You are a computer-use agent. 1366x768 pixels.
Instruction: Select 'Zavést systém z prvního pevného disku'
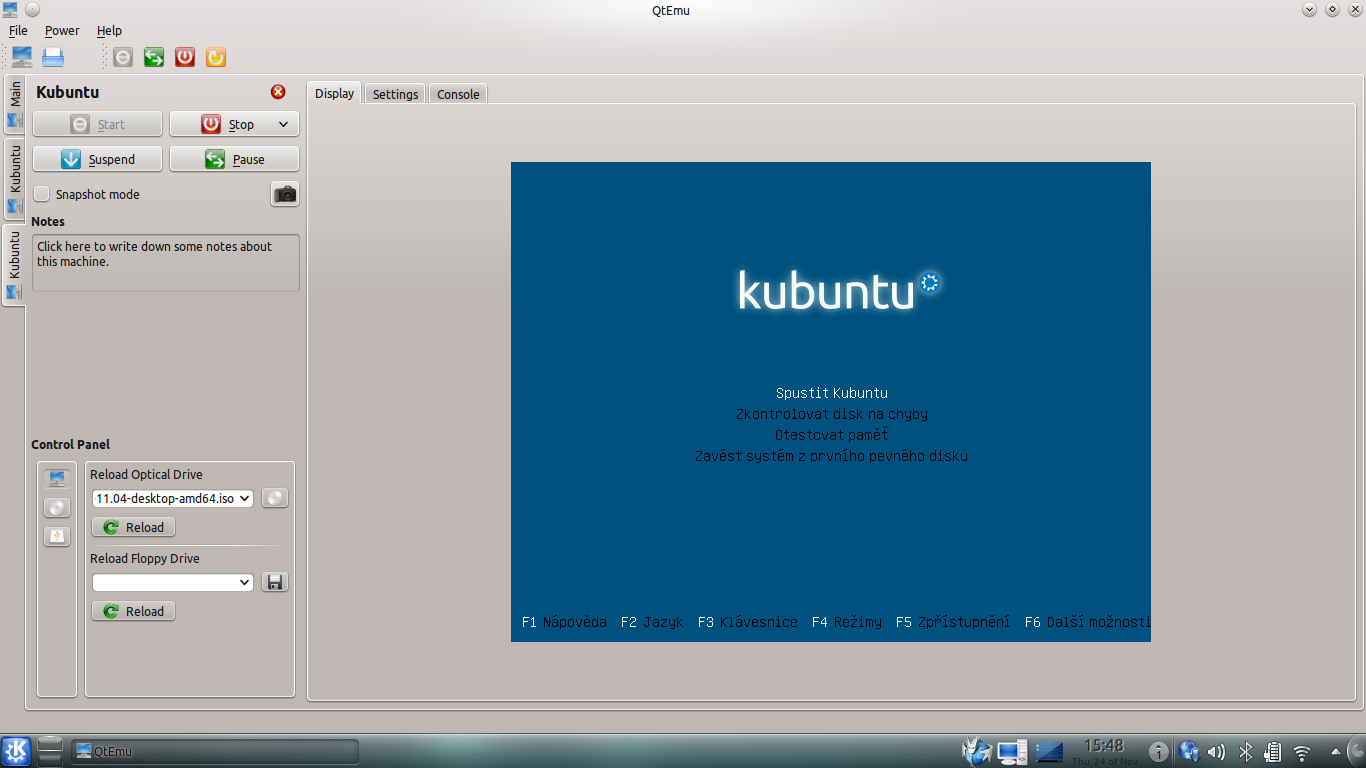point(831,456)
